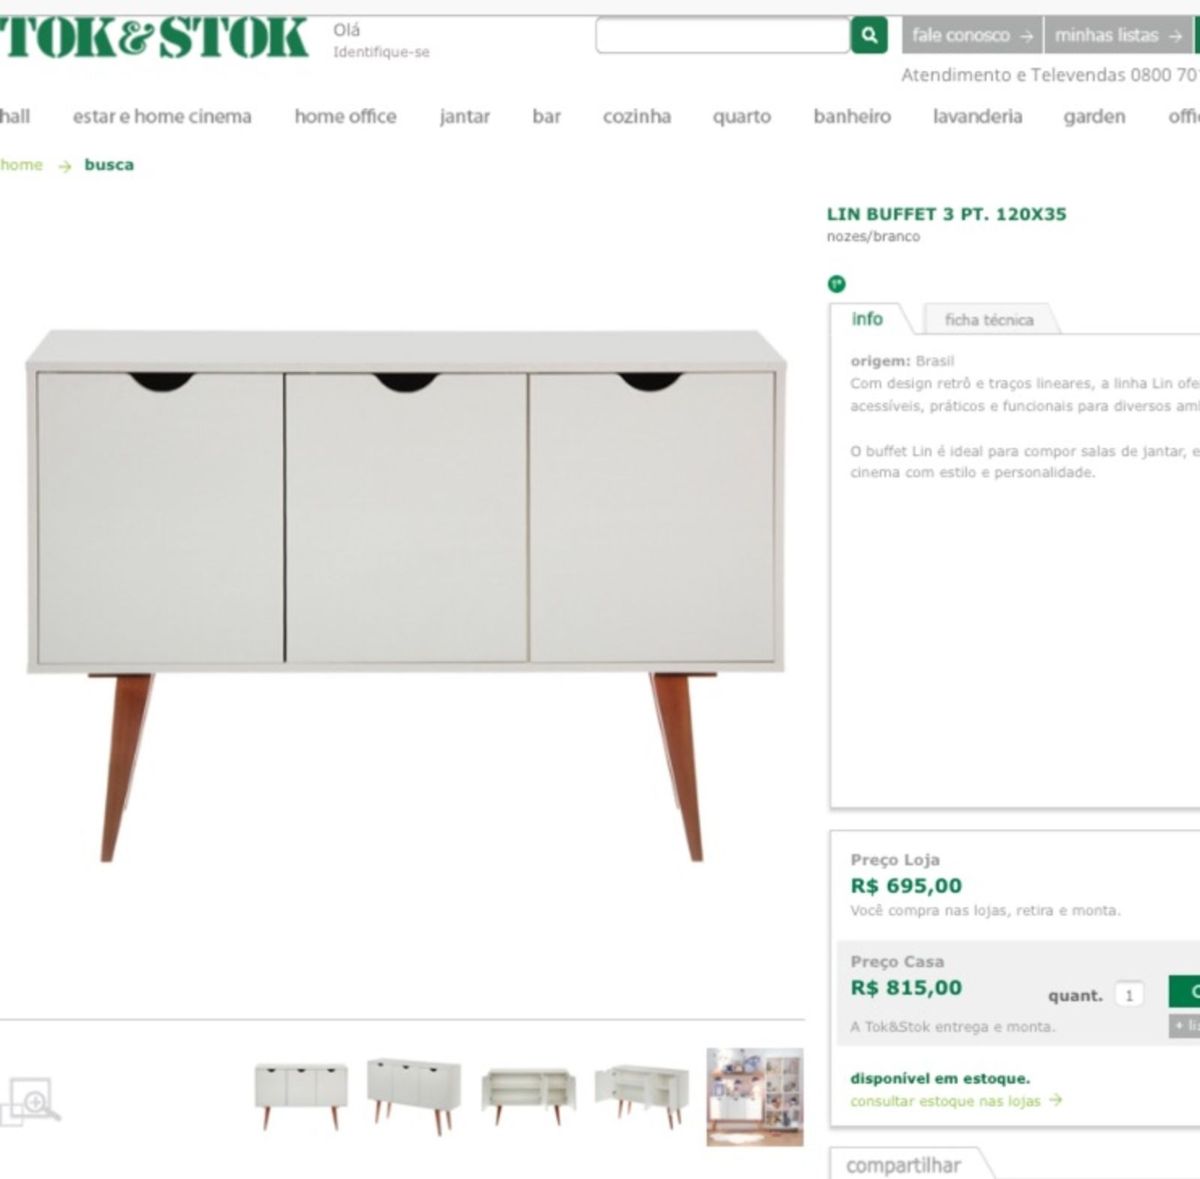Image resolution: width=1200 pixels, height=1179 pixels.
Task: Switch to the ficha técnica tab
Action: pyautogui.click(x=988, y=320)
